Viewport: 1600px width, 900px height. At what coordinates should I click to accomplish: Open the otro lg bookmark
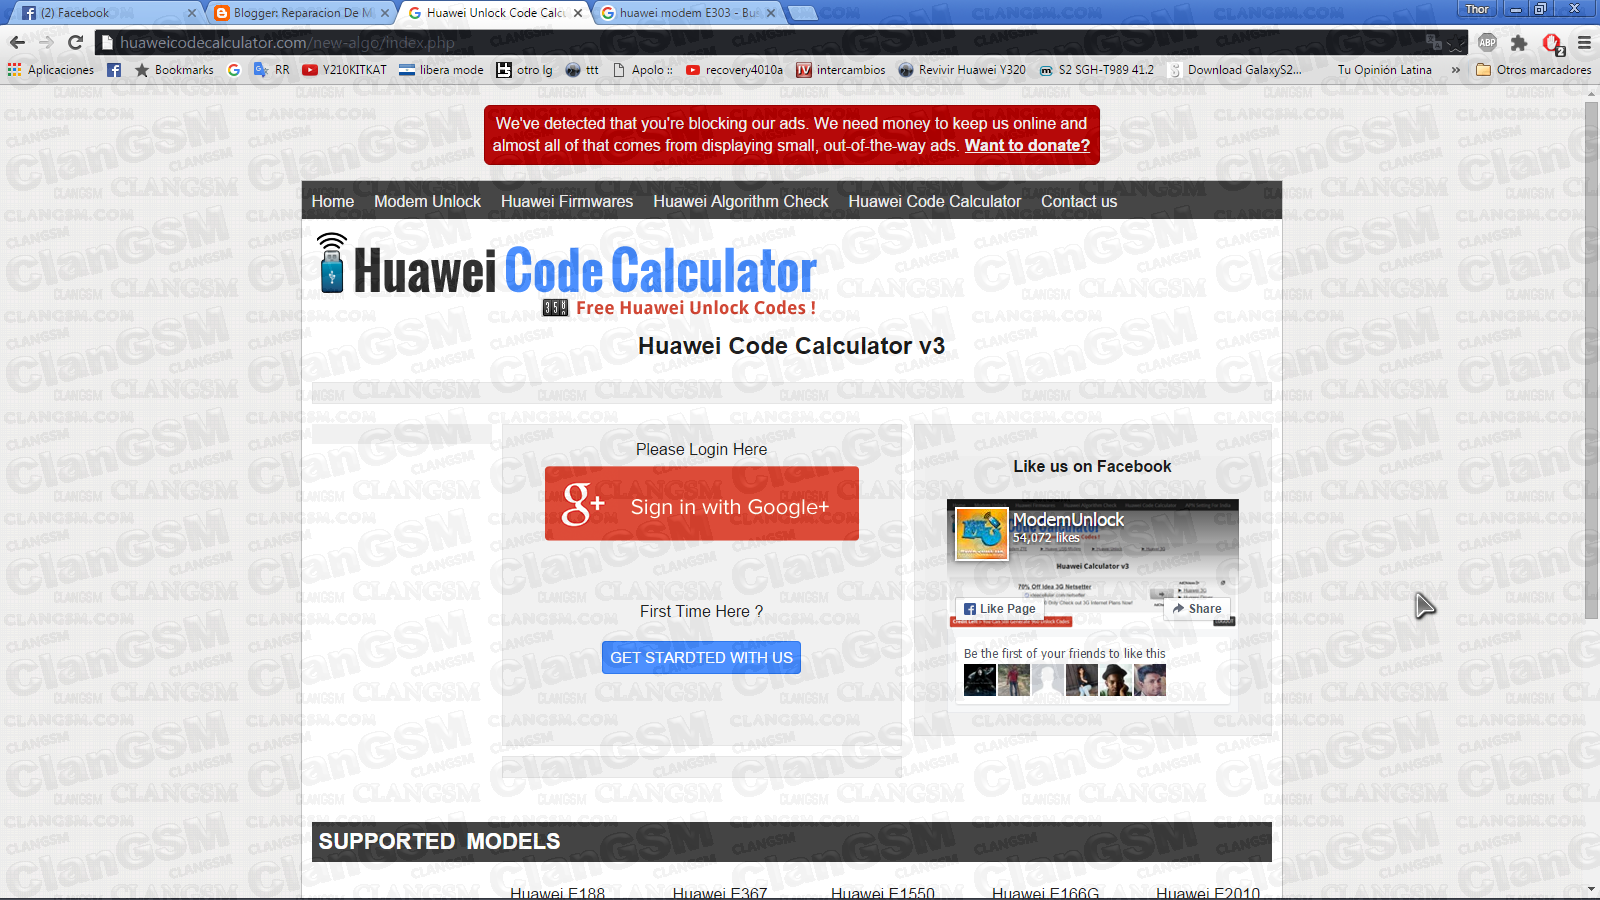[524, 70]
